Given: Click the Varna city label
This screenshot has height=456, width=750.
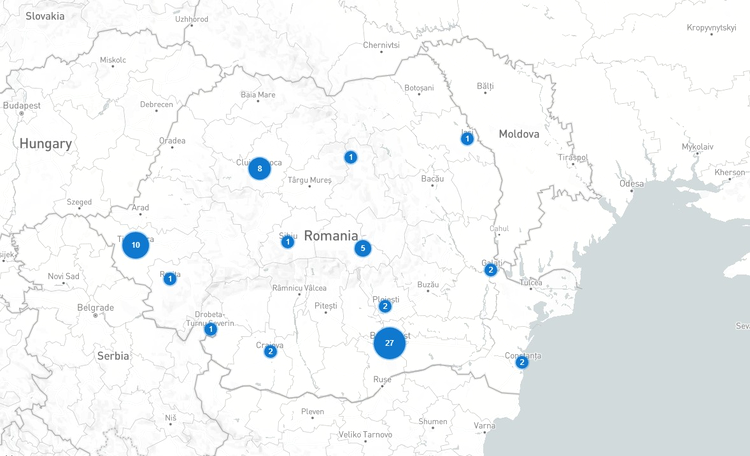Looking at the screenshot, I should (485, 425).
